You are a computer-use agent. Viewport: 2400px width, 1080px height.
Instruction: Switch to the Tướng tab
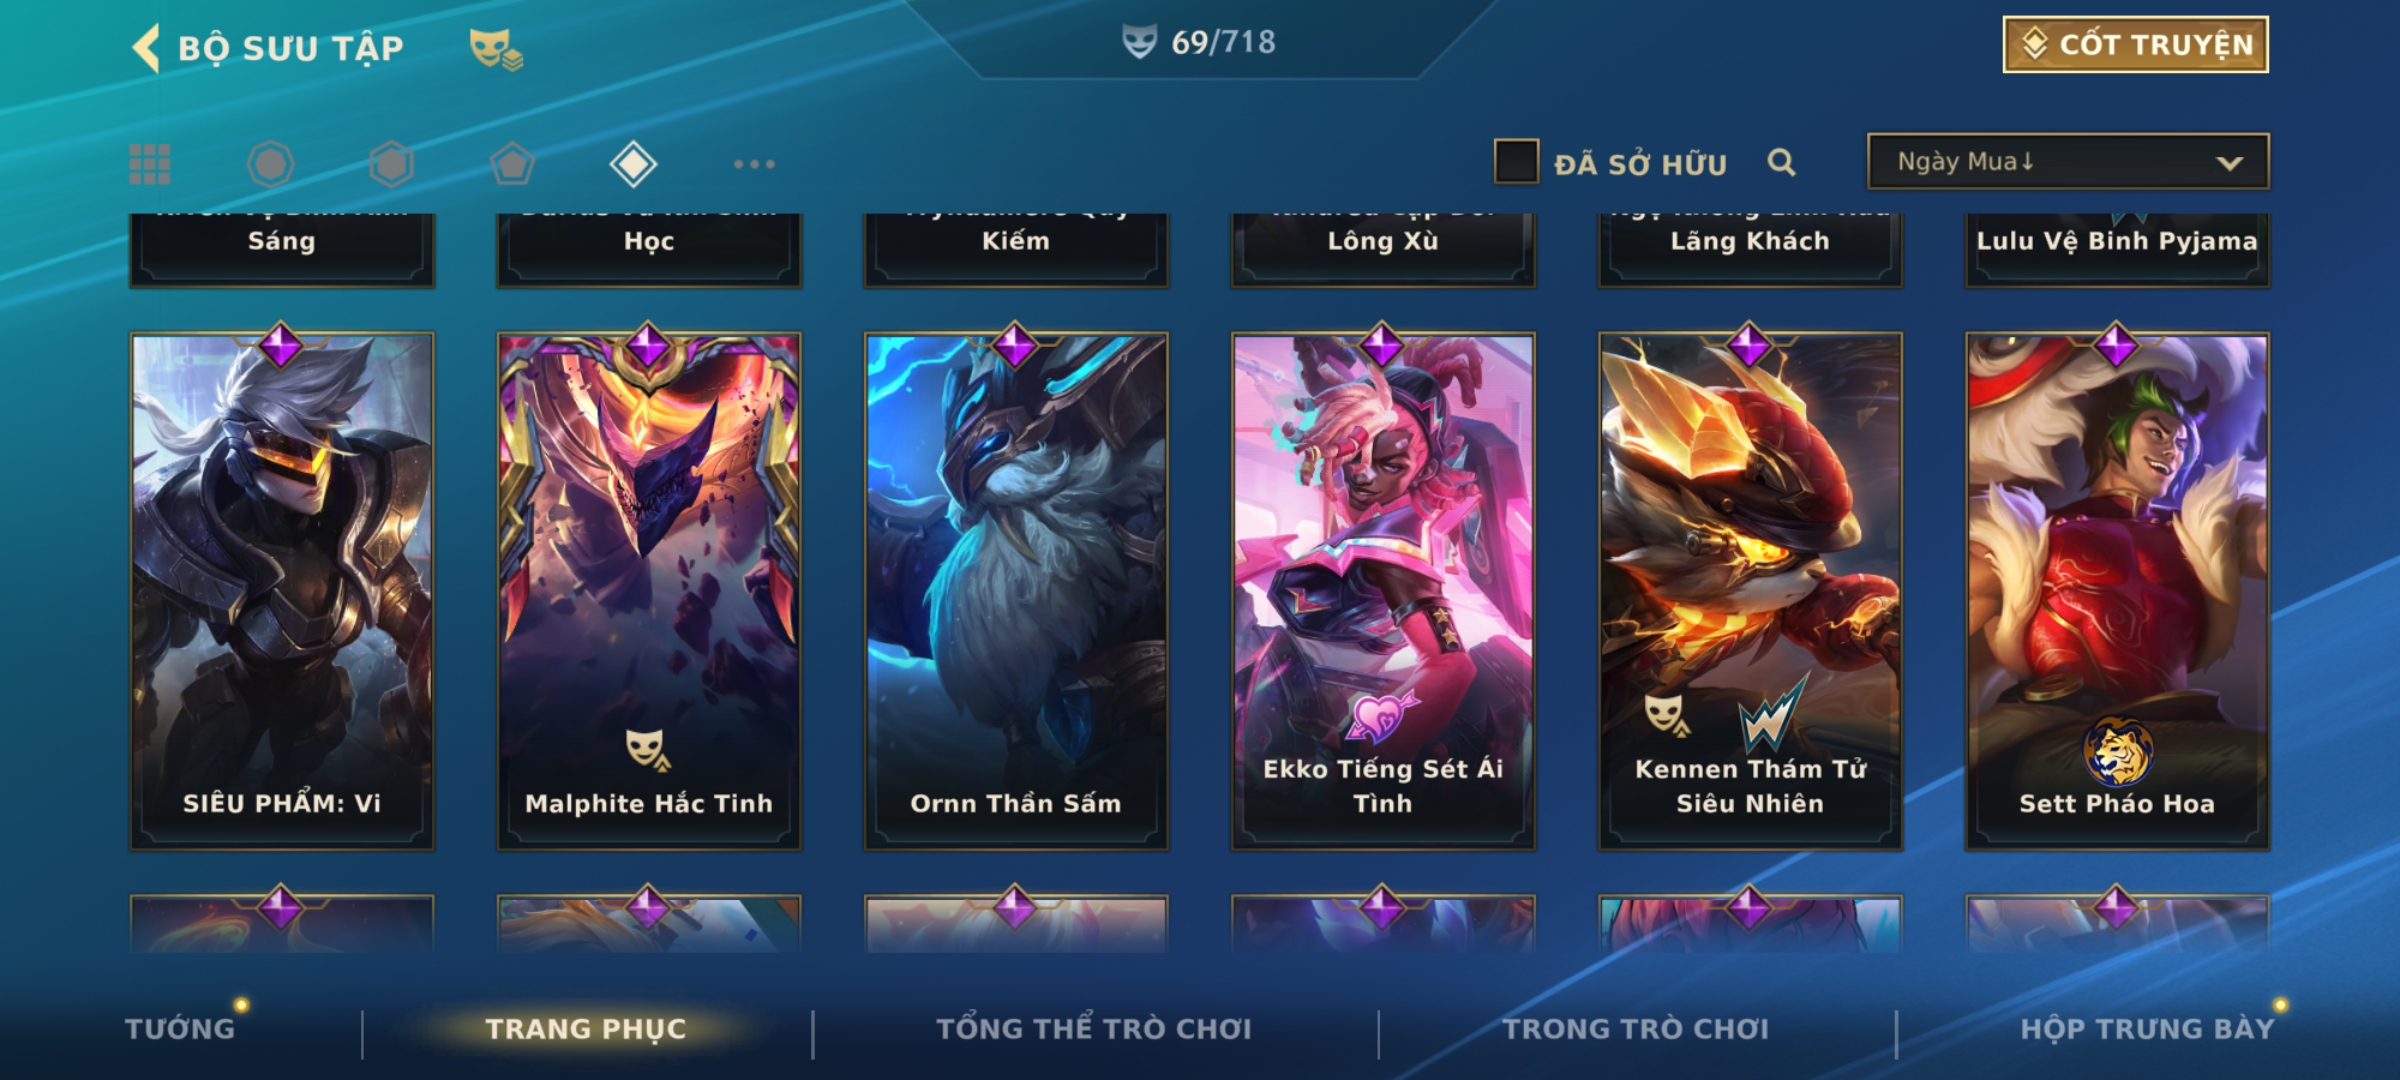tap(180, 1029)
